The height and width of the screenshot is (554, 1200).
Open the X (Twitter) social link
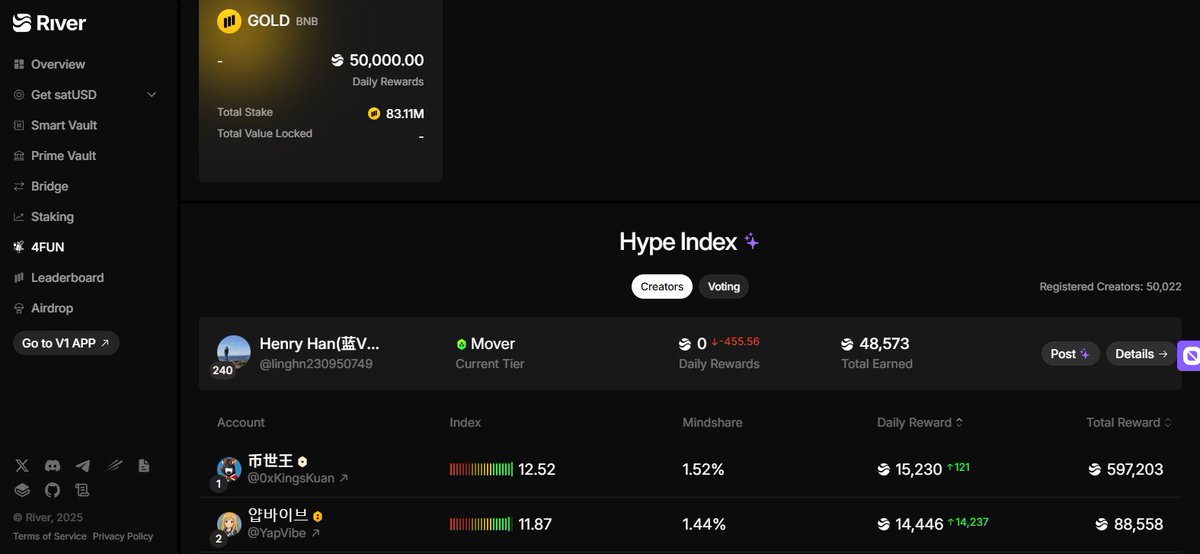point(22,466)
